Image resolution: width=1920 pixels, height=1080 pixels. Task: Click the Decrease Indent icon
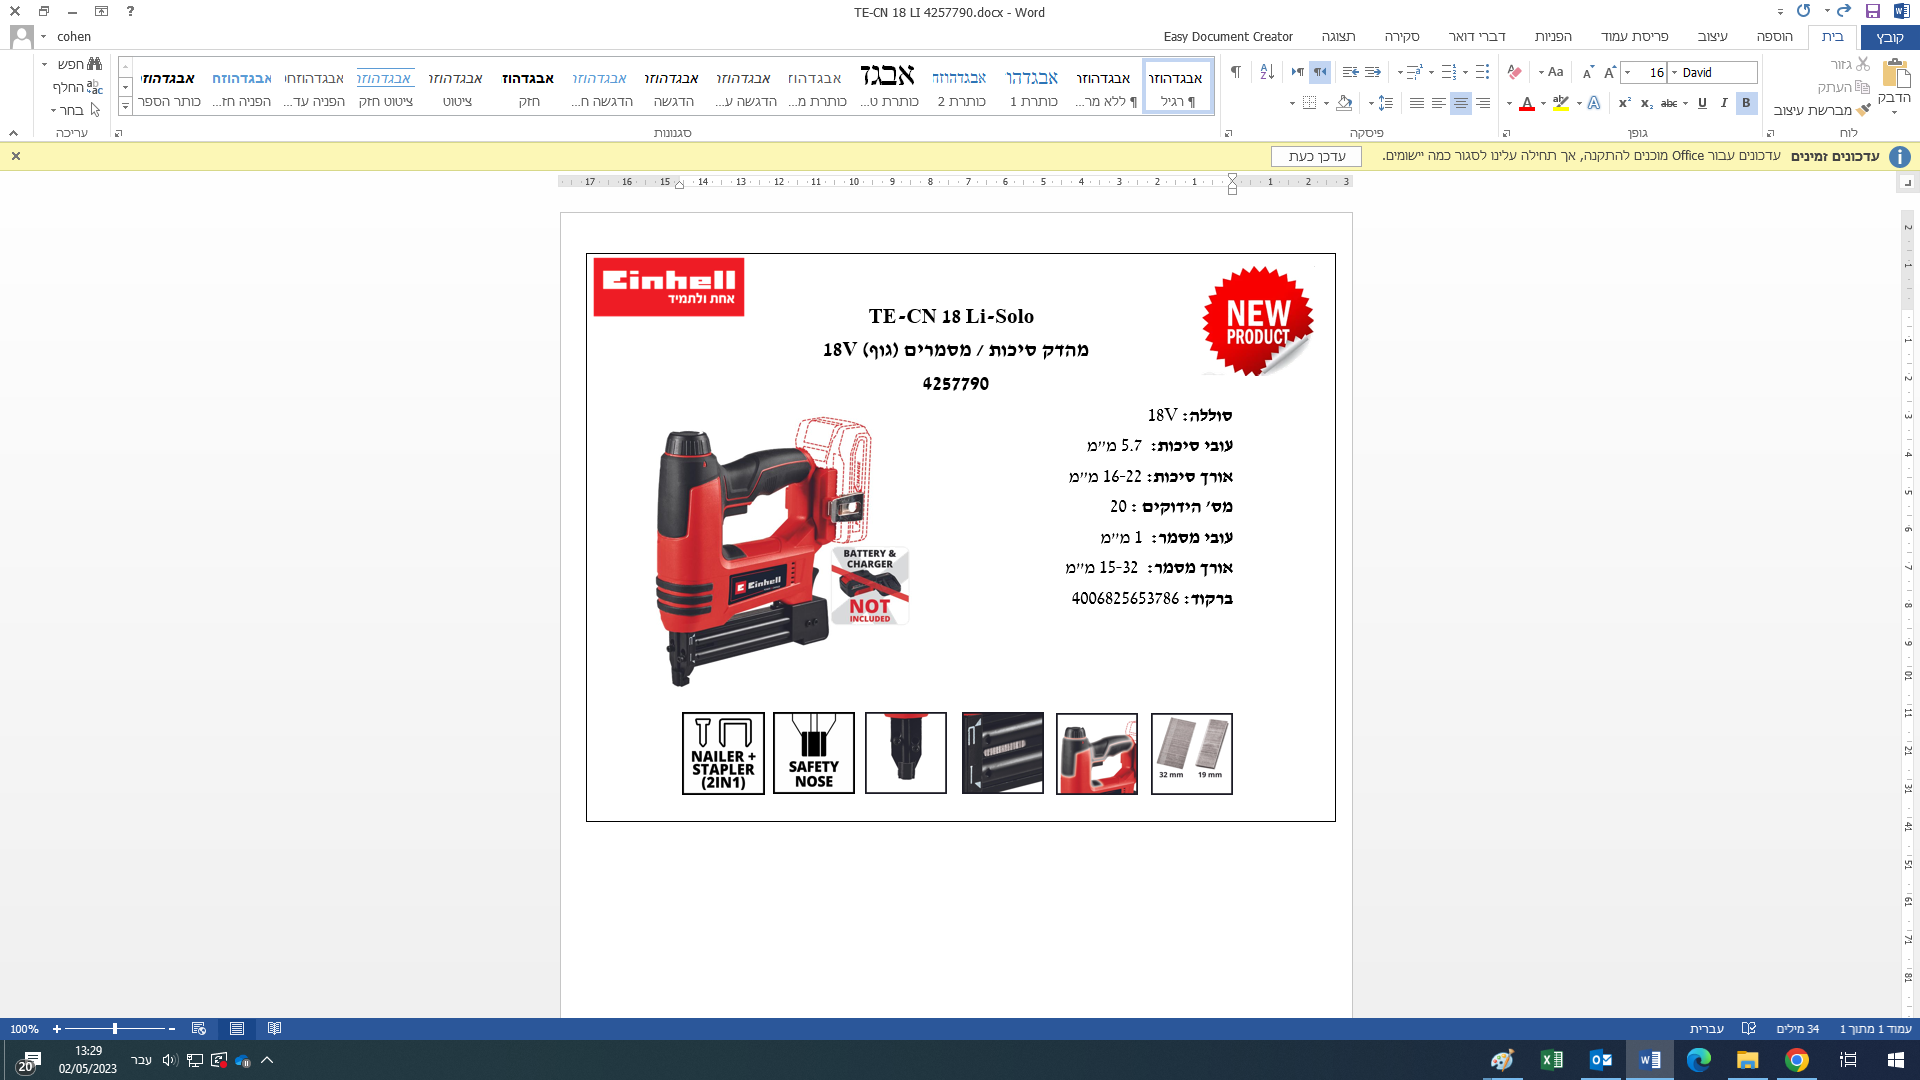click(1373, 72)
